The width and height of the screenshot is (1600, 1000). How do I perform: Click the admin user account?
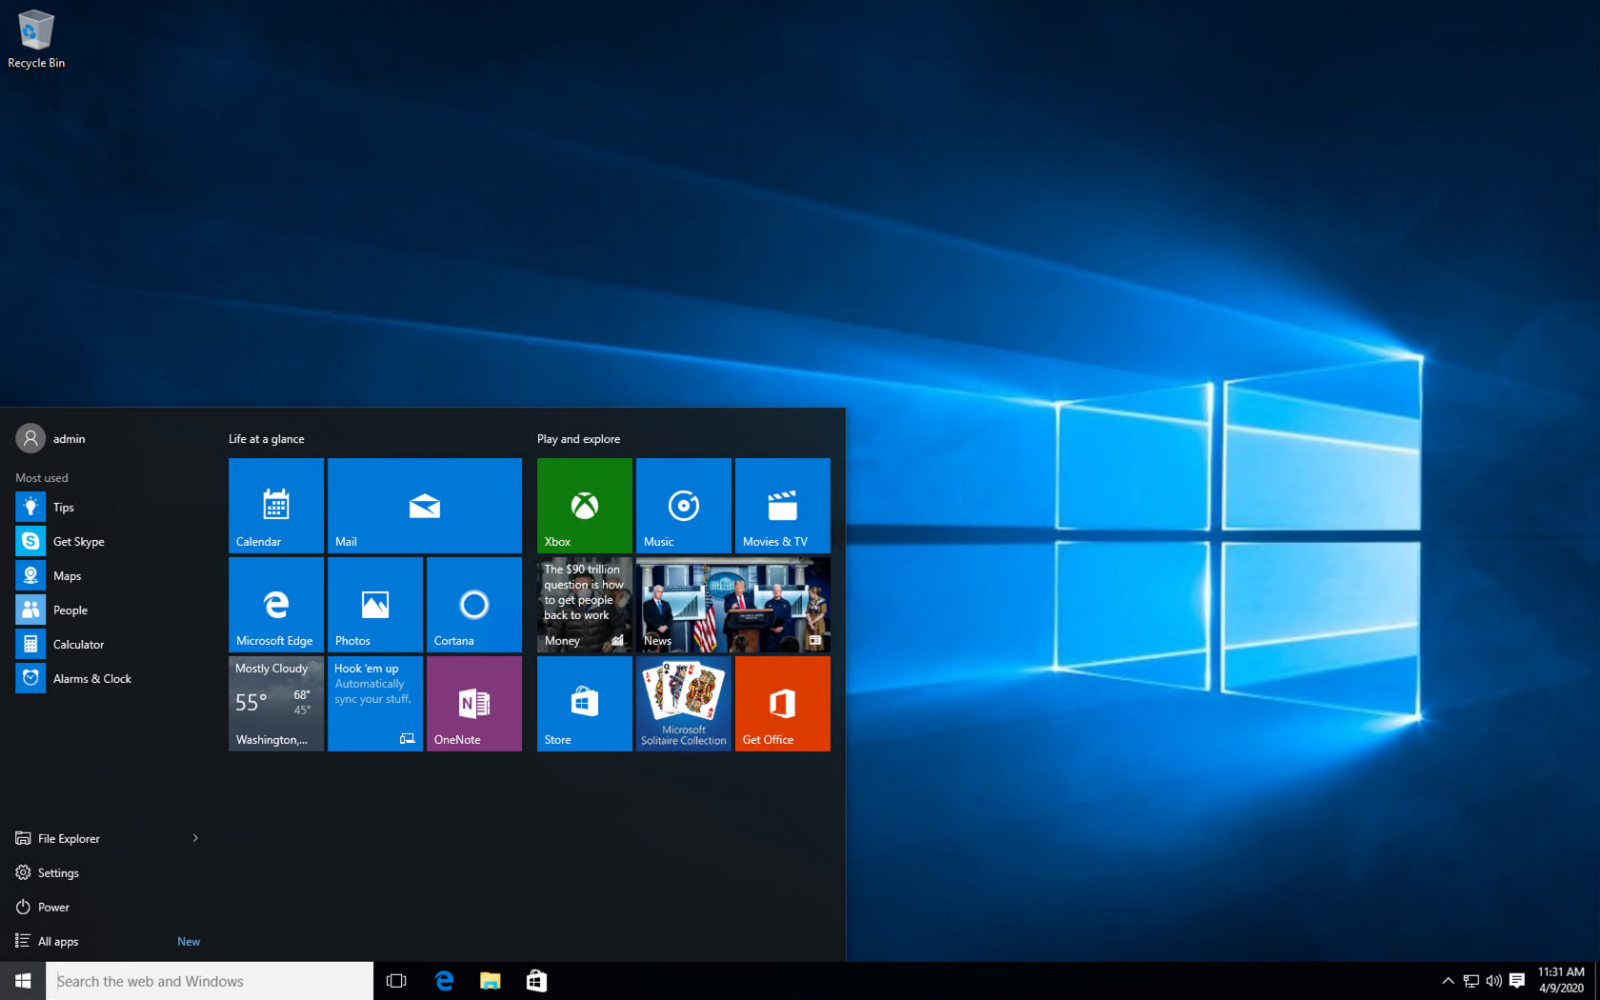[51, 438]
